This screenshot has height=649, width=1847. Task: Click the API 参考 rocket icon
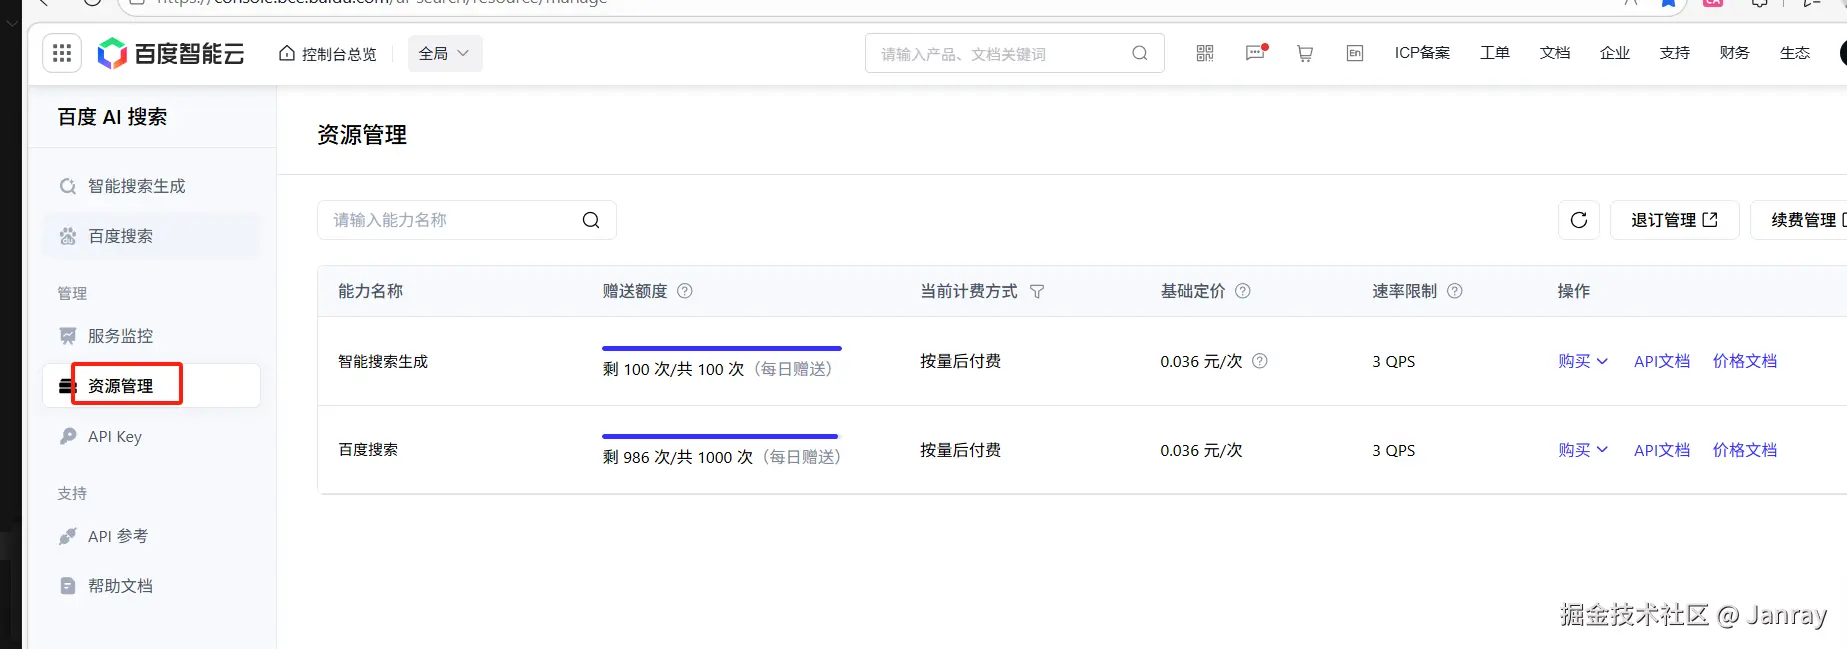pos(68,536)
